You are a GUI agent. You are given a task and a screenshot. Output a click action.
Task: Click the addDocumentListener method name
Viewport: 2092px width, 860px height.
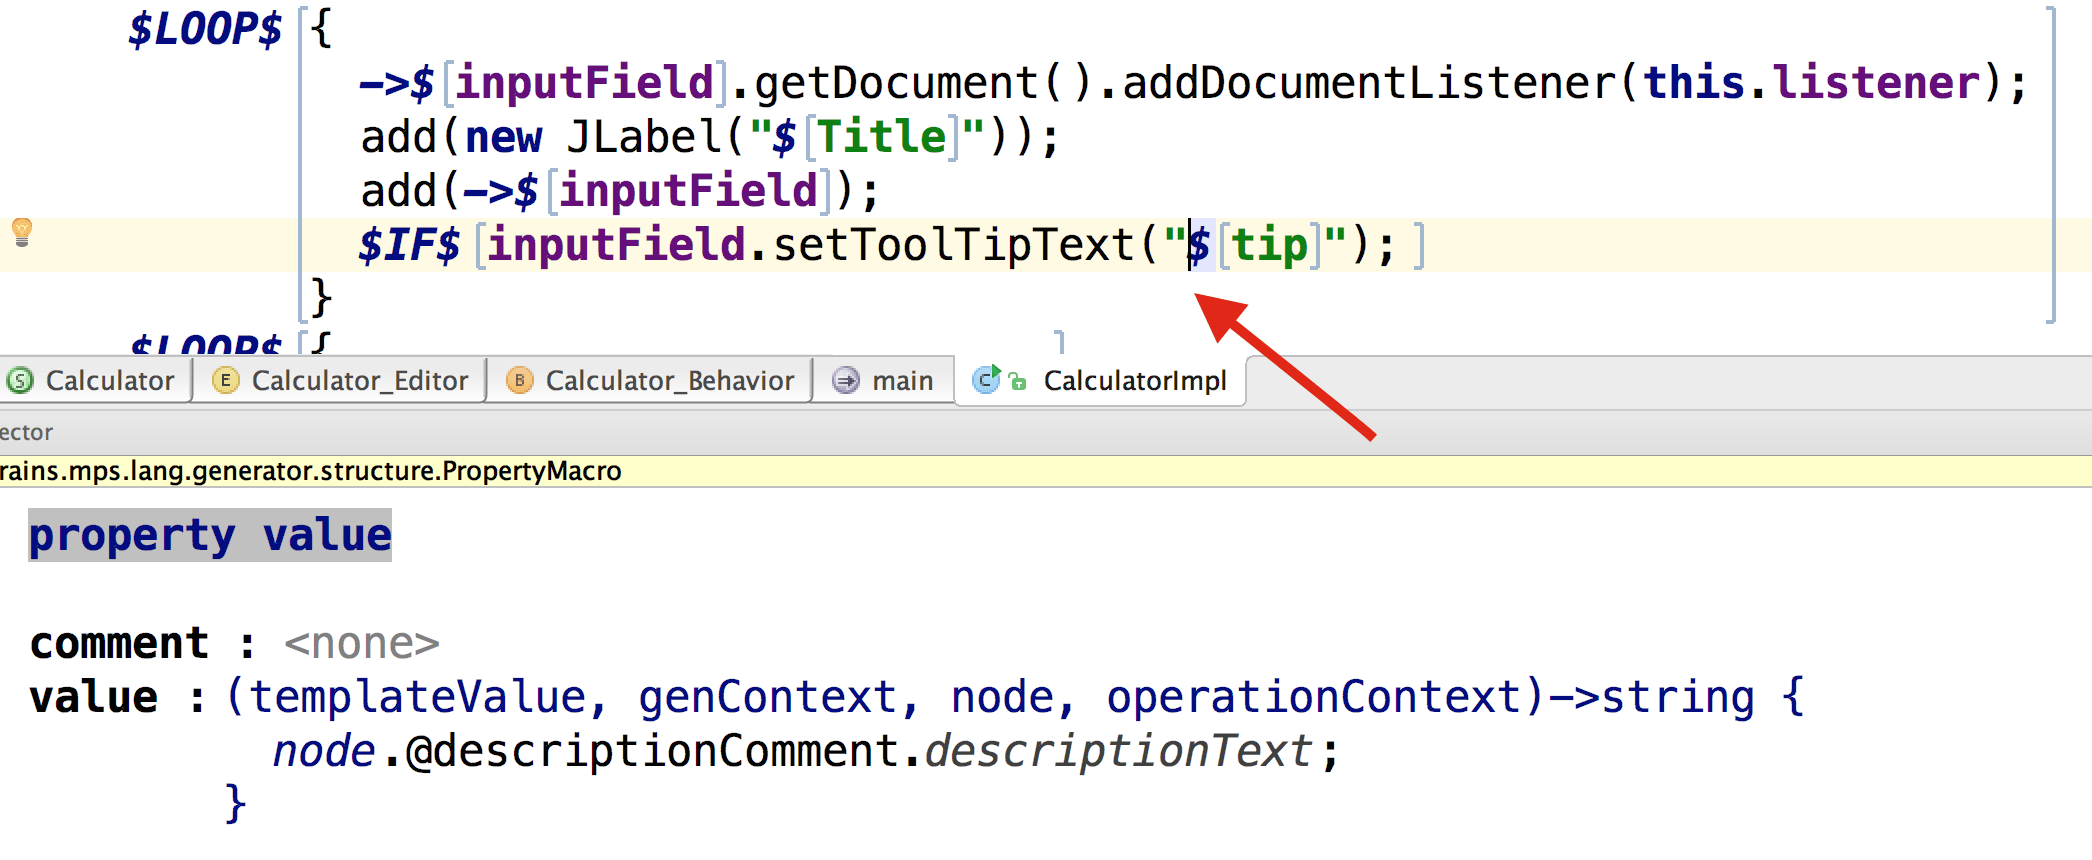coord(1369,83)
